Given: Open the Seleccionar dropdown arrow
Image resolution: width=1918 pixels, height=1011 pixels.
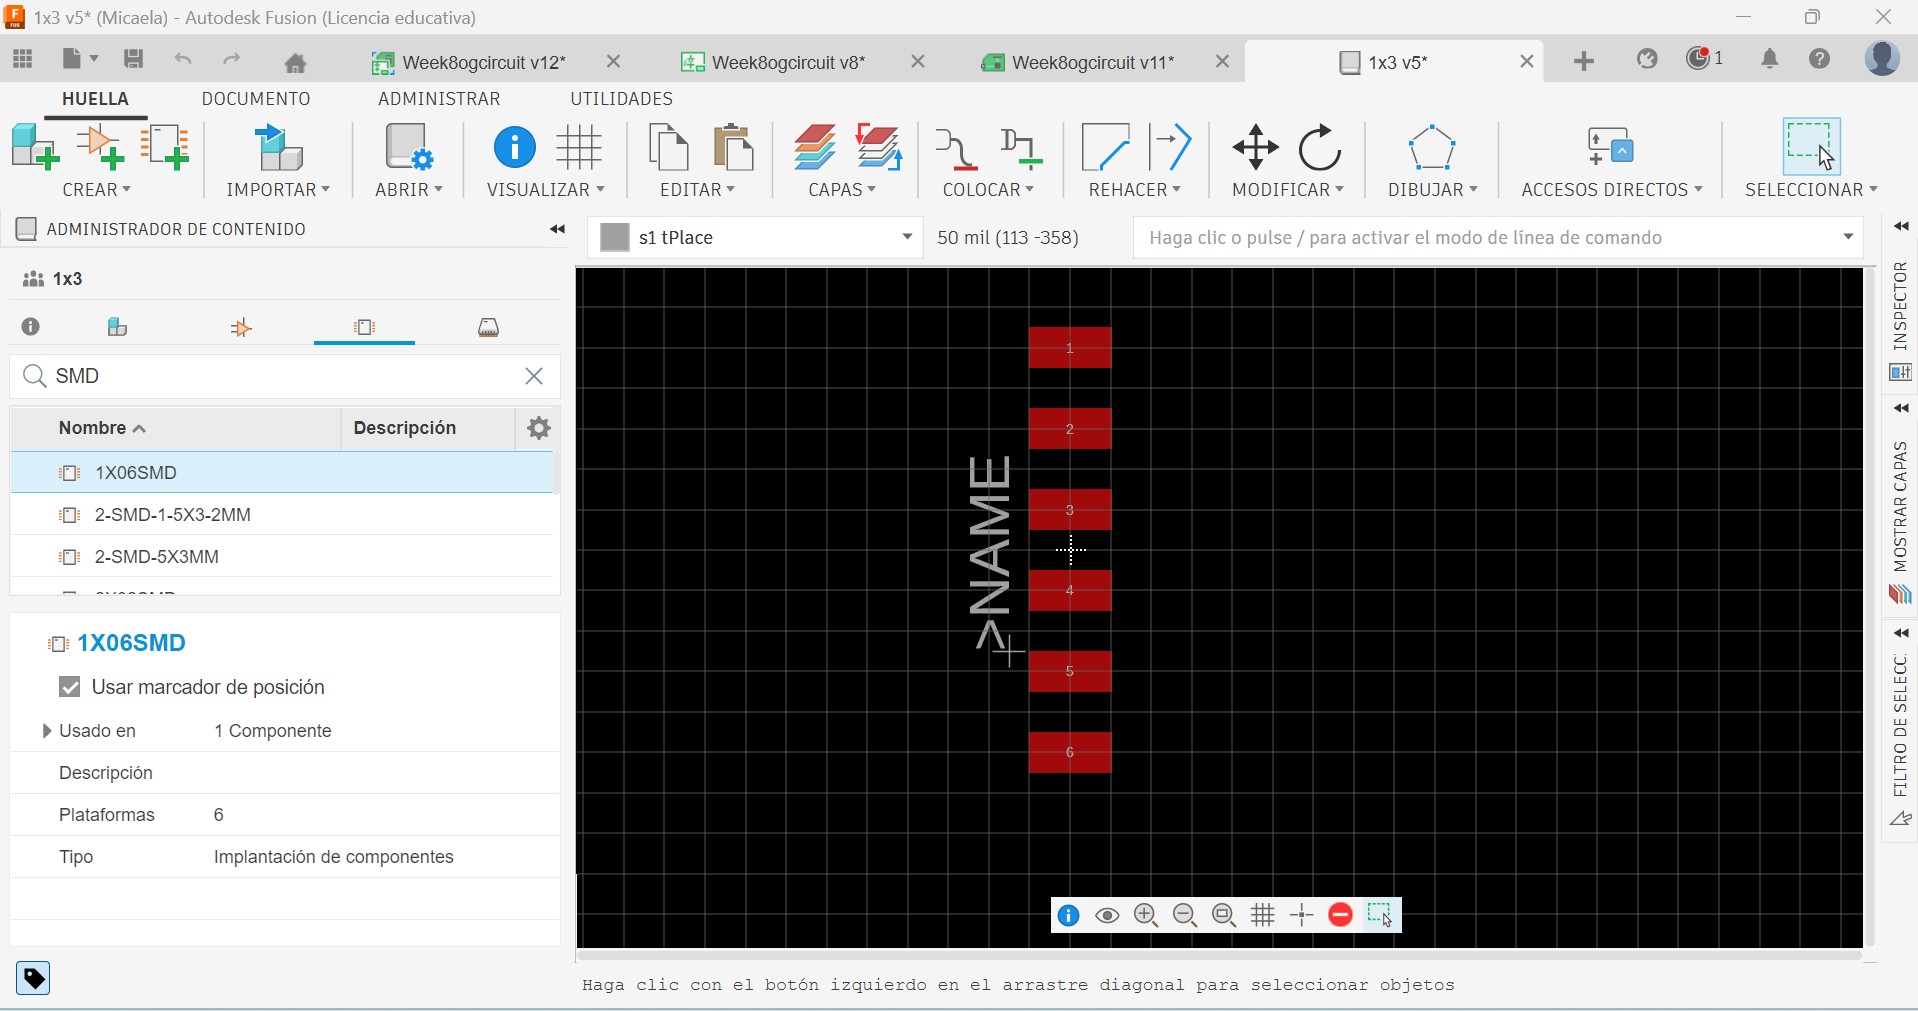Looking at the screenshot, I should click(1874, 189).
